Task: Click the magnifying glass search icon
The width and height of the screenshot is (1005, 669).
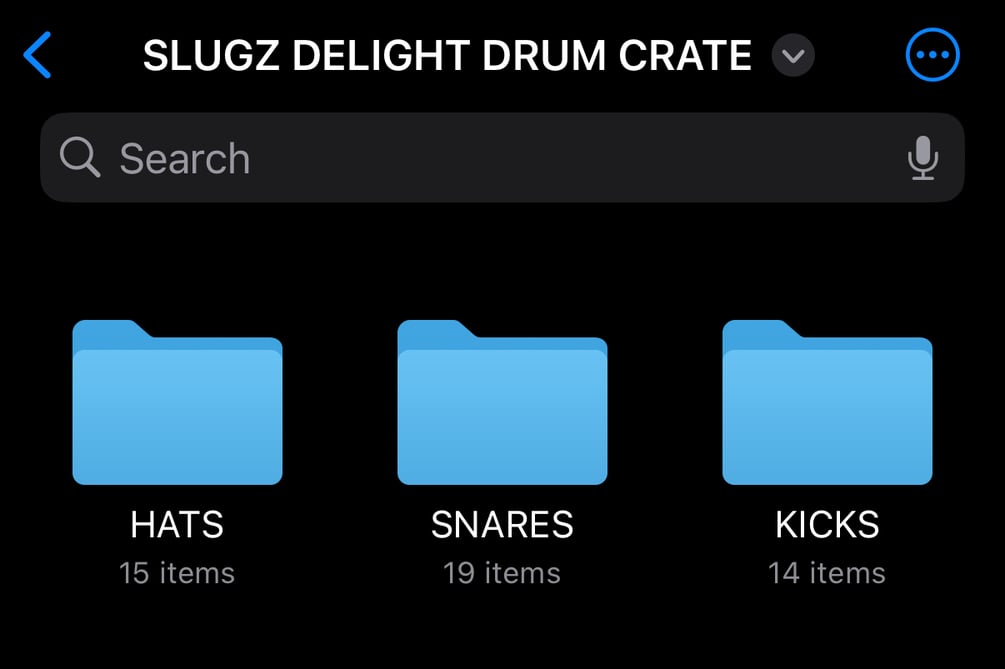Action: pyautogui.click(x=80, y=158)
